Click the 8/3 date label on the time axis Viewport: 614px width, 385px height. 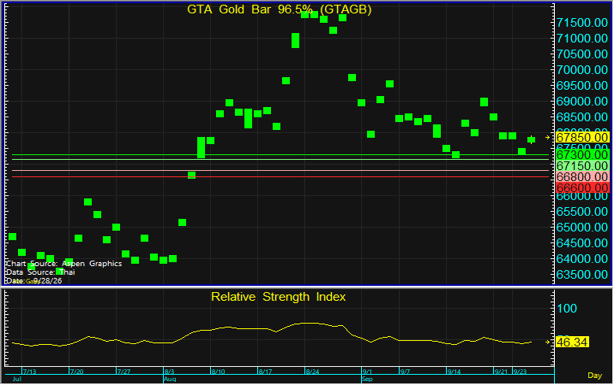[x=170, y=371]
